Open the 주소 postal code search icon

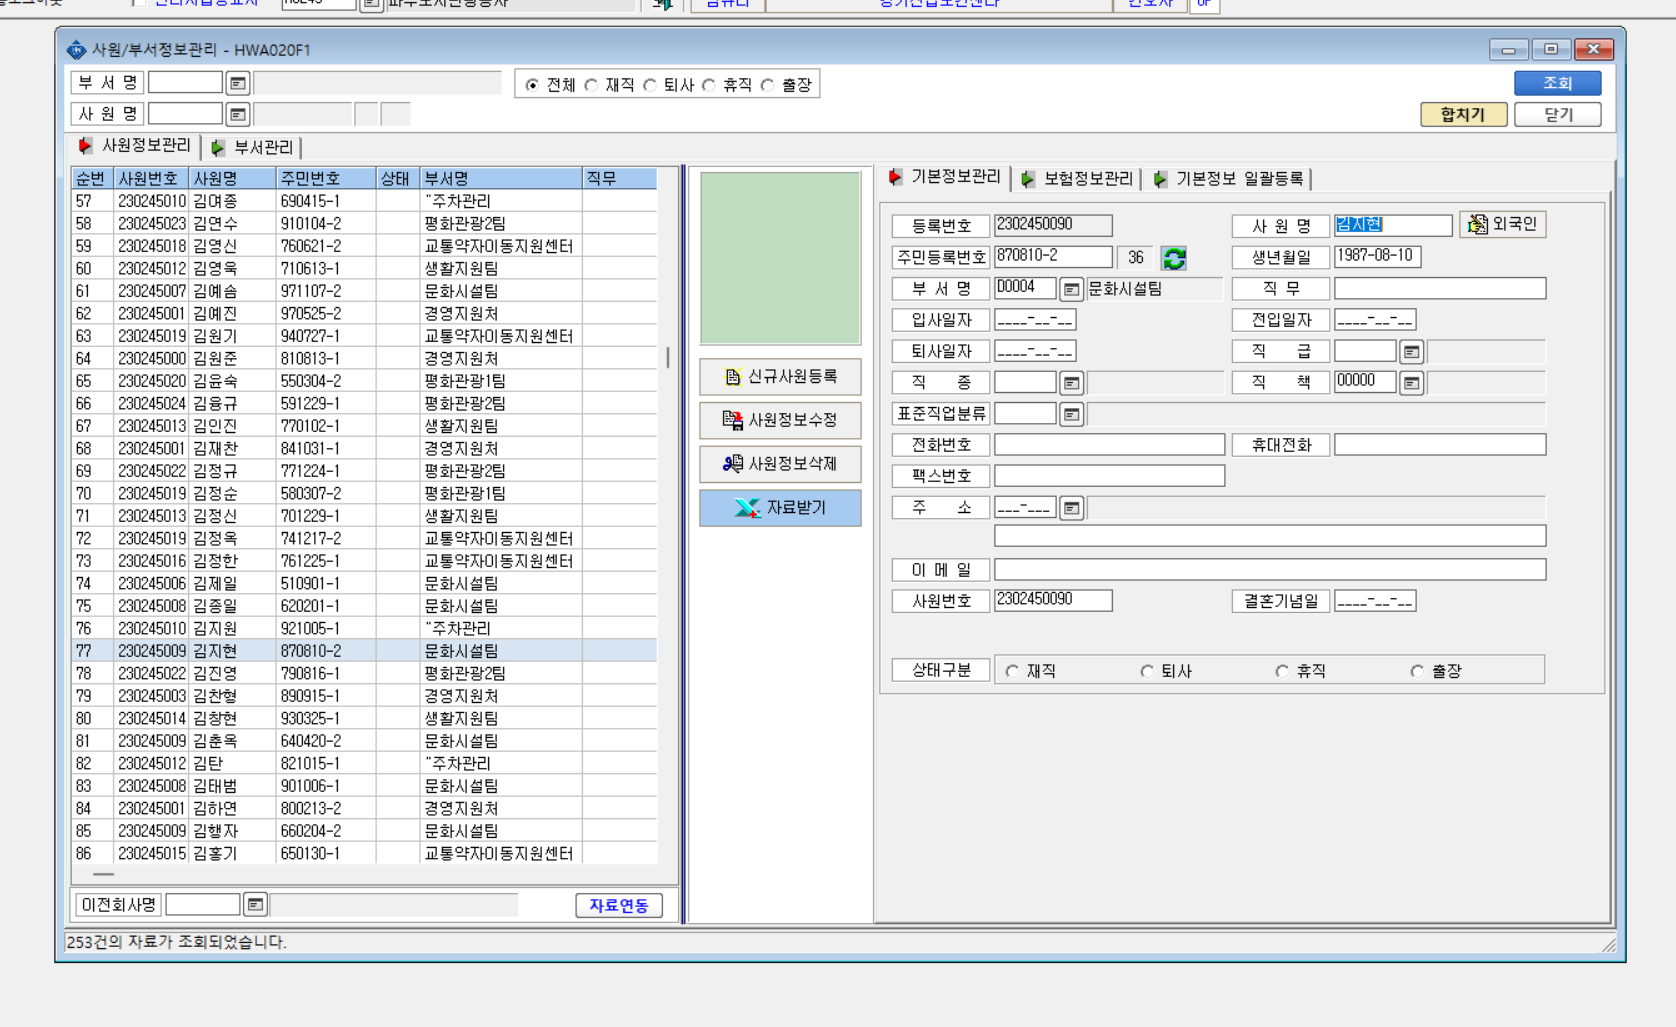click(1071, 509)
